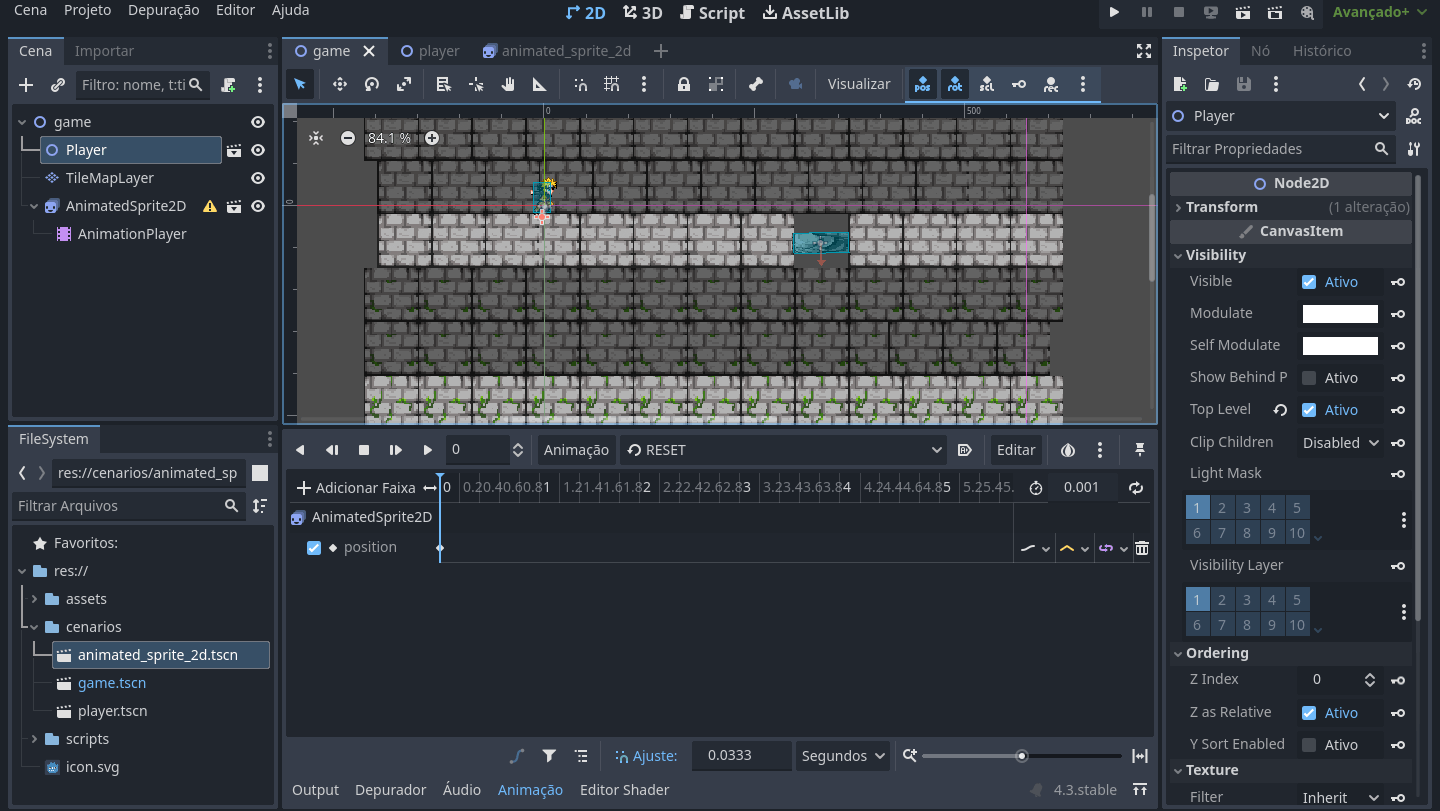
Task: Toggle grid snap in viewport toolbar
Action: click(612, 85)
